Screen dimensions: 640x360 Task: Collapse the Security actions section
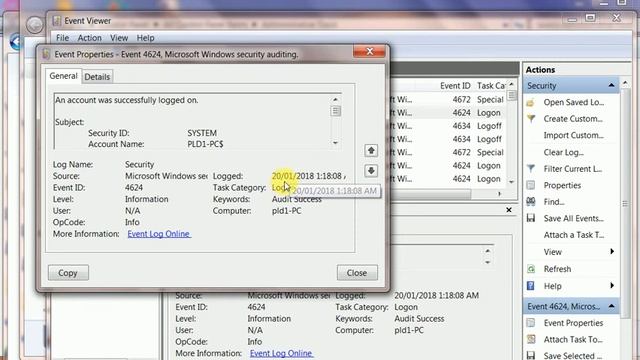click(x=611, y=85)
